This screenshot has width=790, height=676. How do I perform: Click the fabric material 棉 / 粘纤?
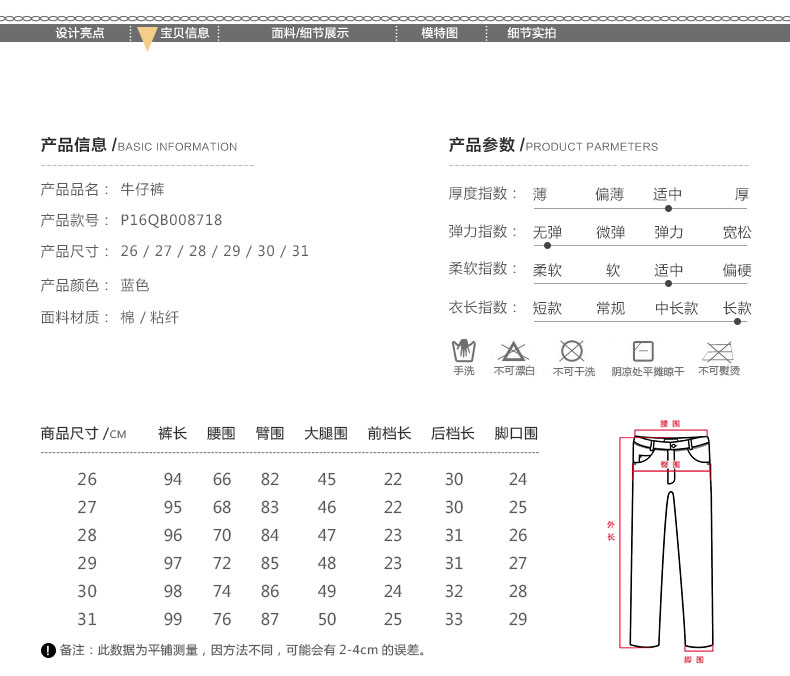tap(150, 317)
